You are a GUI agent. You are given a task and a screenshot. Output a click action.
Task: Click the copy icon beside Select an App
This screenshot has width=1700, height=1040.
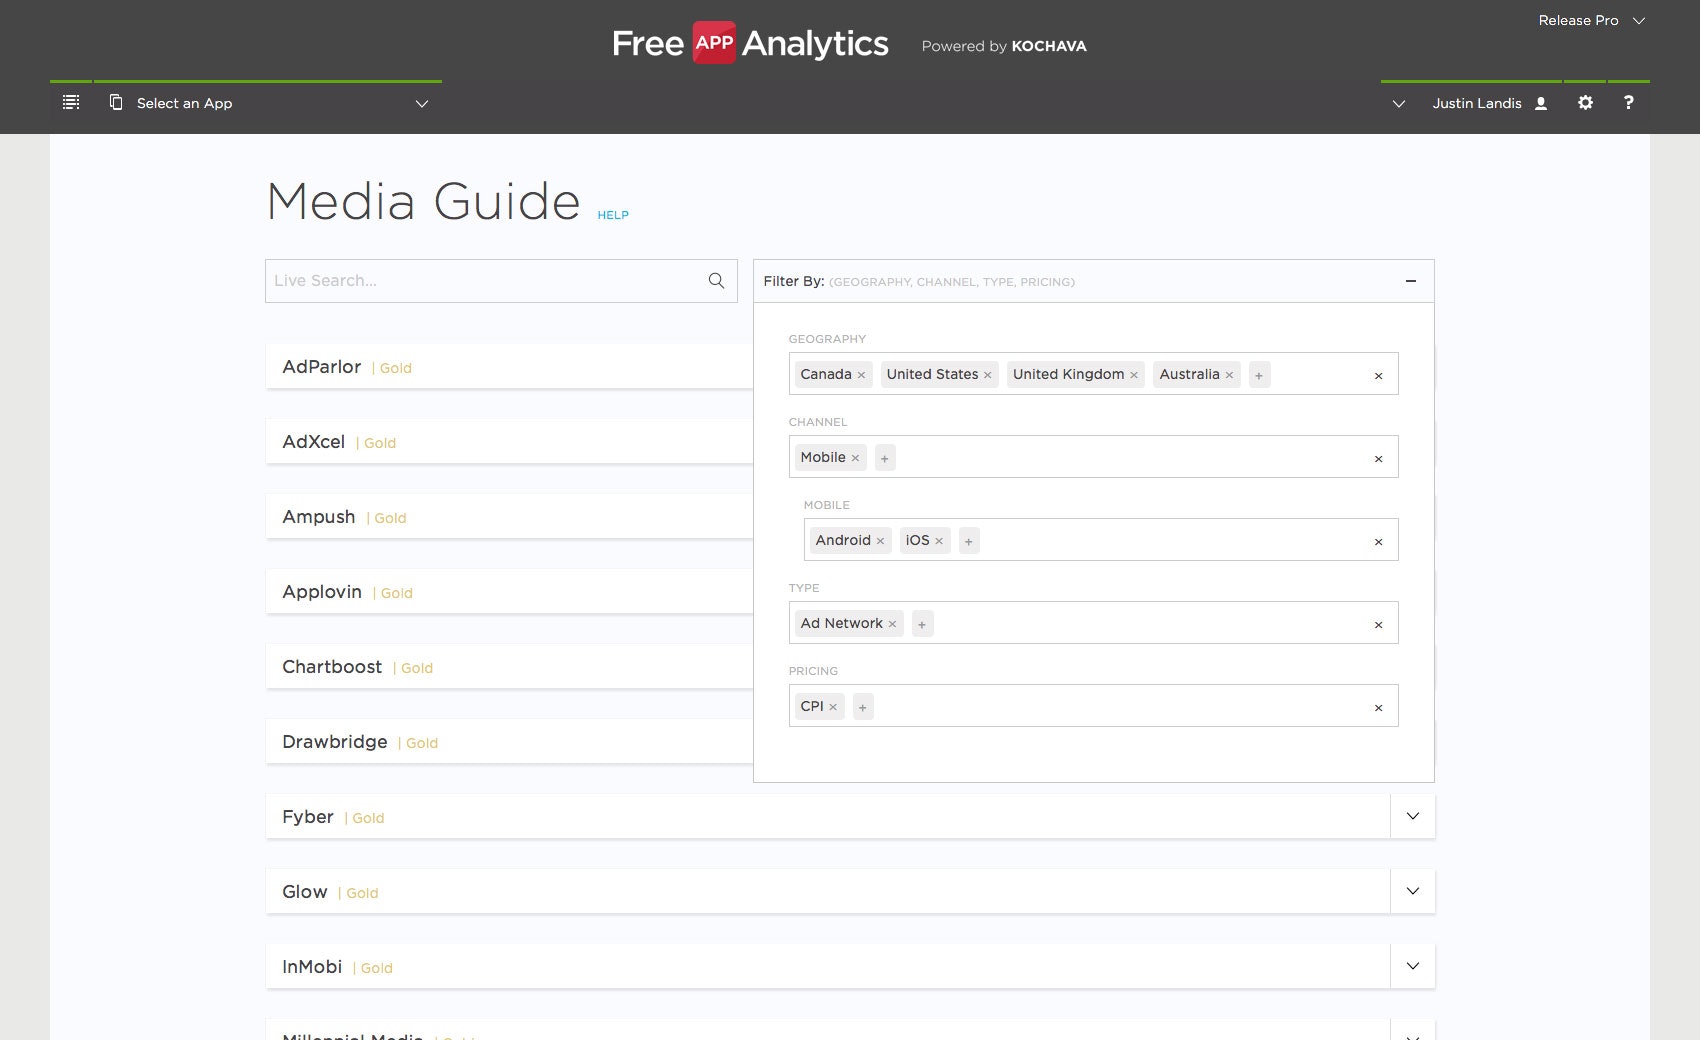[116, 102]
